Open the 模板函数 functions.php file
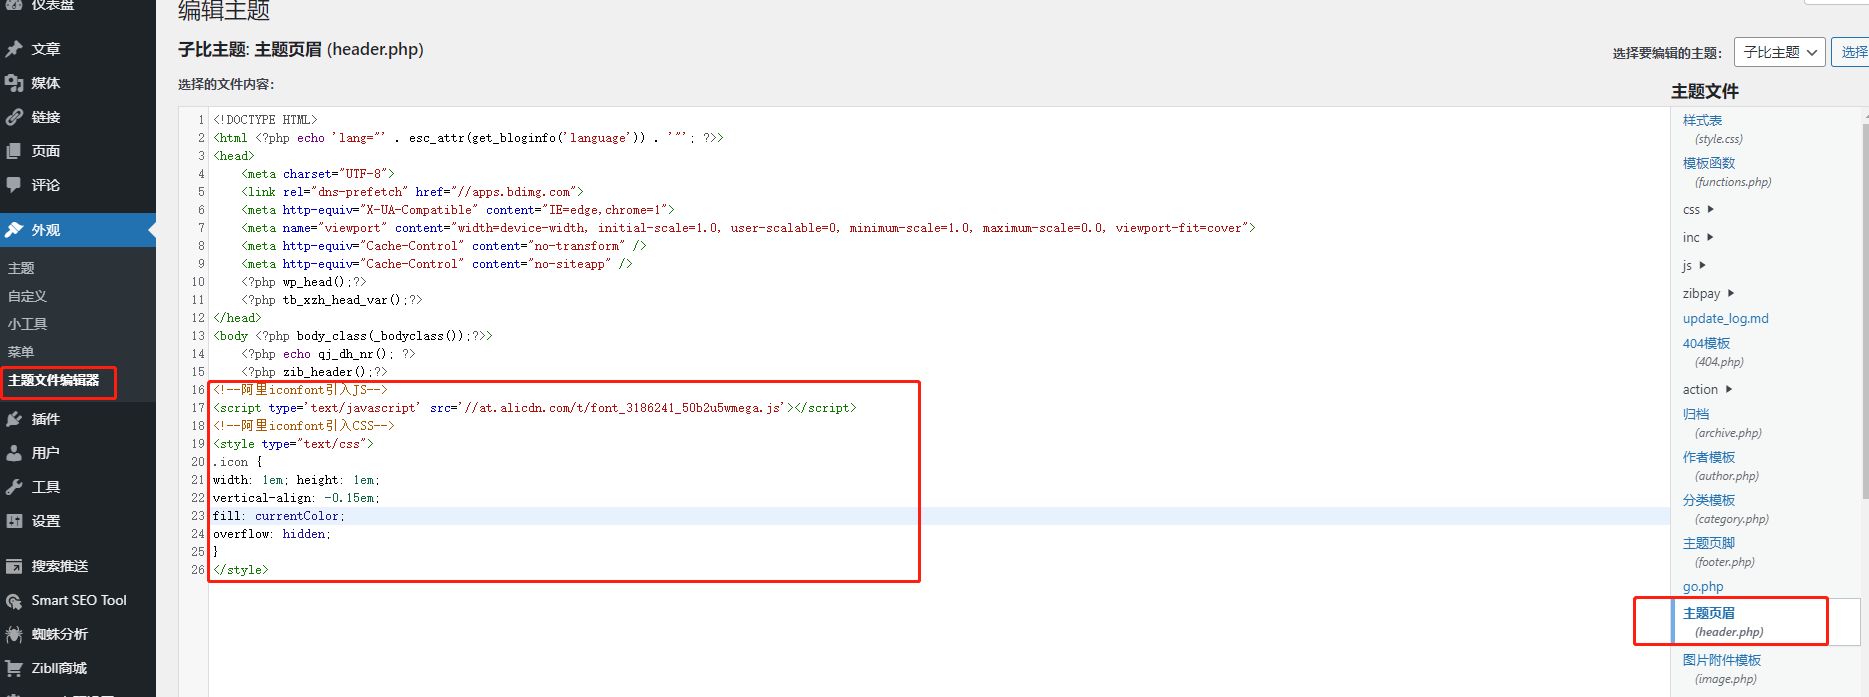Screen dimensions: 1869x697 pos(1708,163)
